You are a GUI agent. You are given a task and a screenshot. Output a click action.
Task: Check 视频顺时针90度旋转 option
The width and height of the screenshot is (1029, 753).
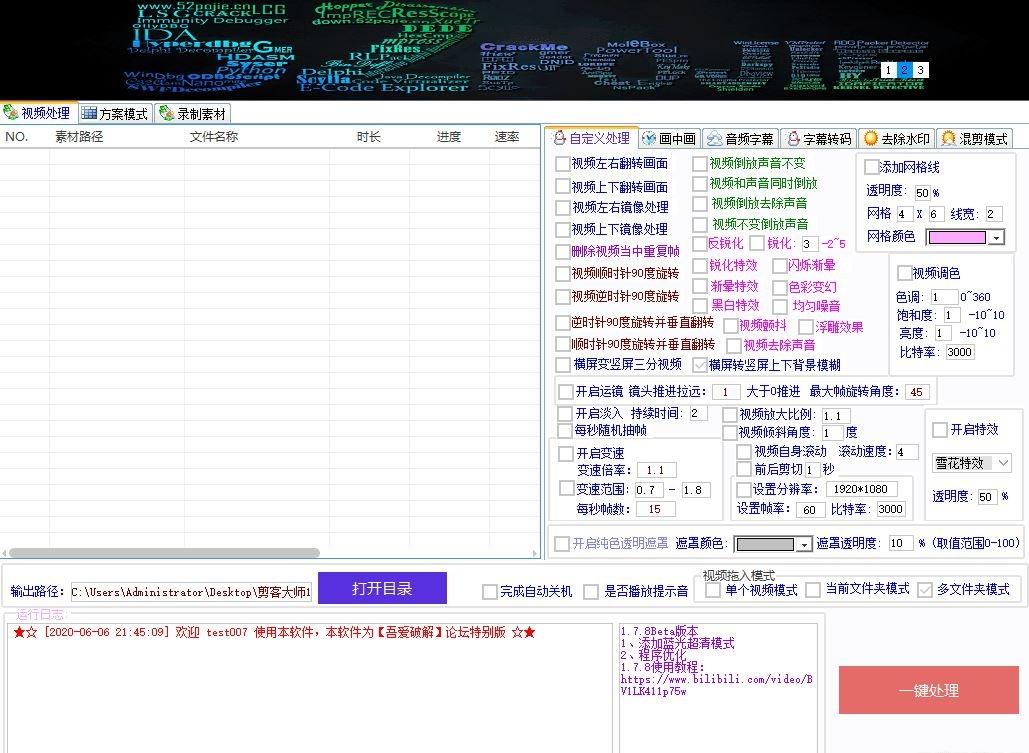[562, 273]
